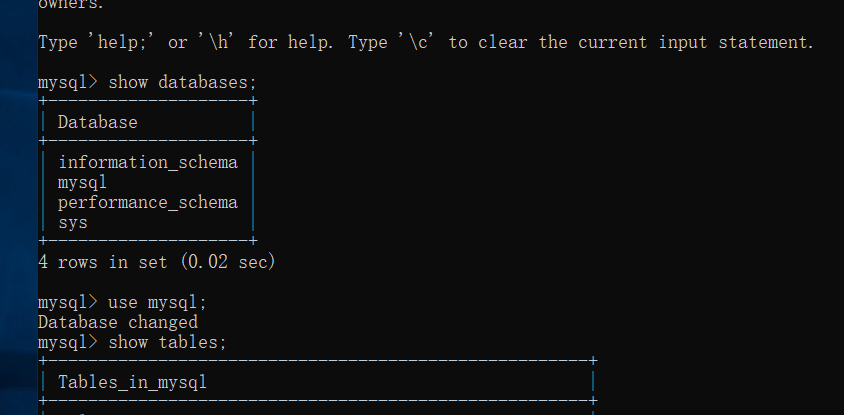Click the "Database changed" message
The height and width of the screenshot is (415, 844).
(x=117, y=322)
